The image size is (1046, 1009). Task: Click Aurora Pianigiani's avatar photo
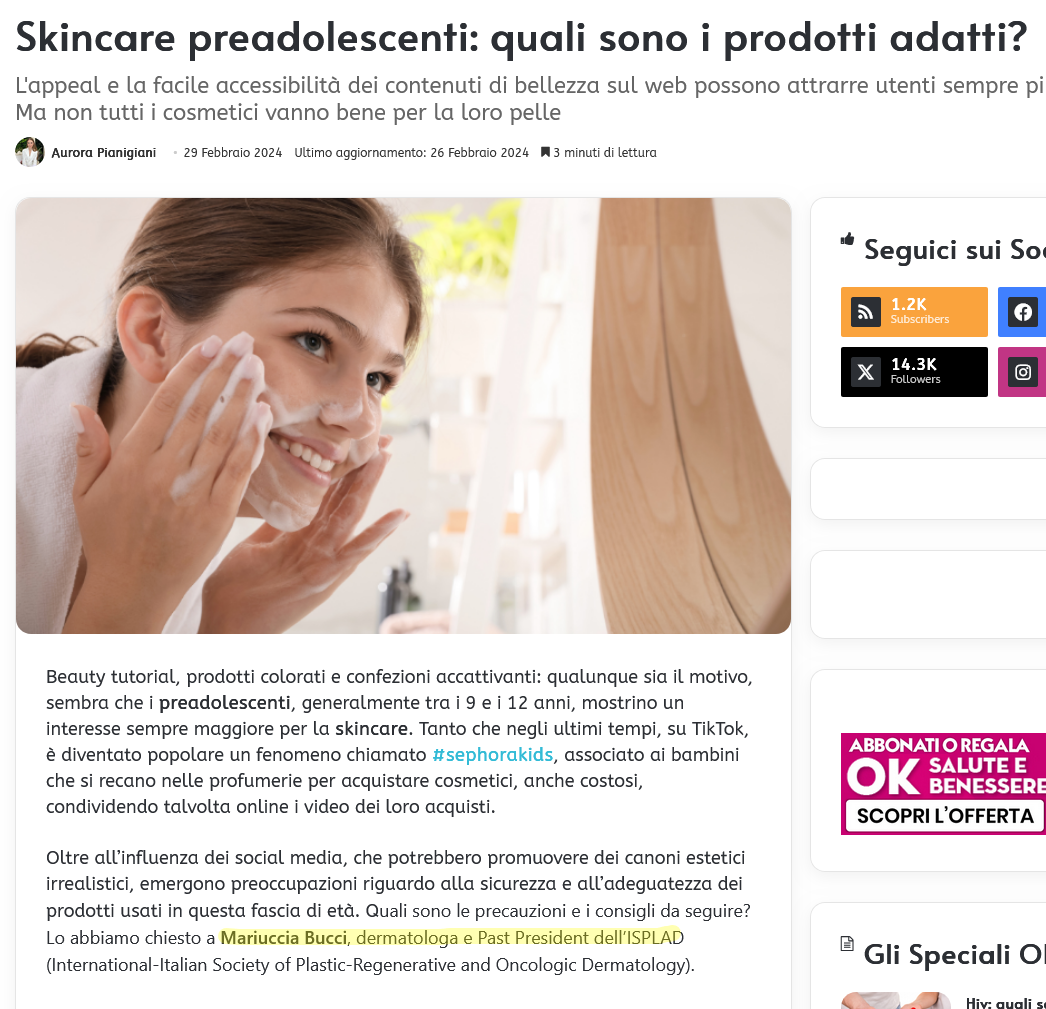[29, 152]
